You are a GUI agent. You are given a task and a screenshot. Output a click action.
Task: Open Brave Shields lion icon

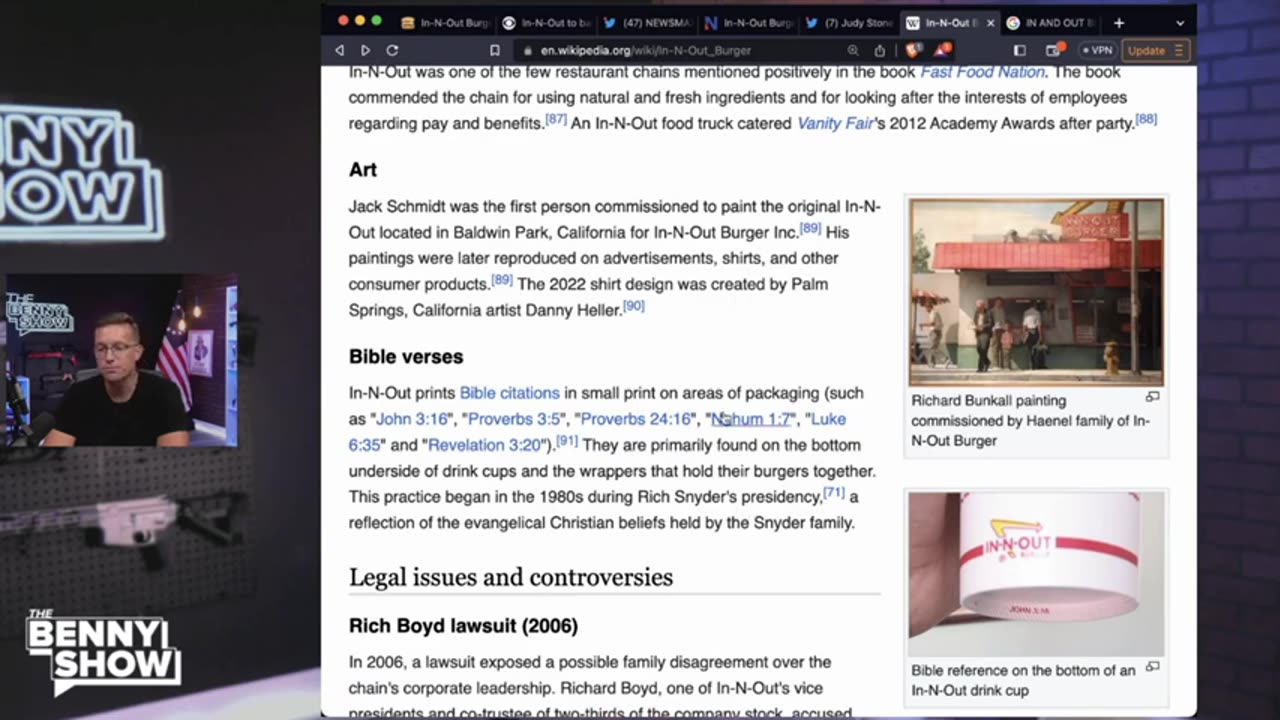pyautogui.click(x=913, y=50)
